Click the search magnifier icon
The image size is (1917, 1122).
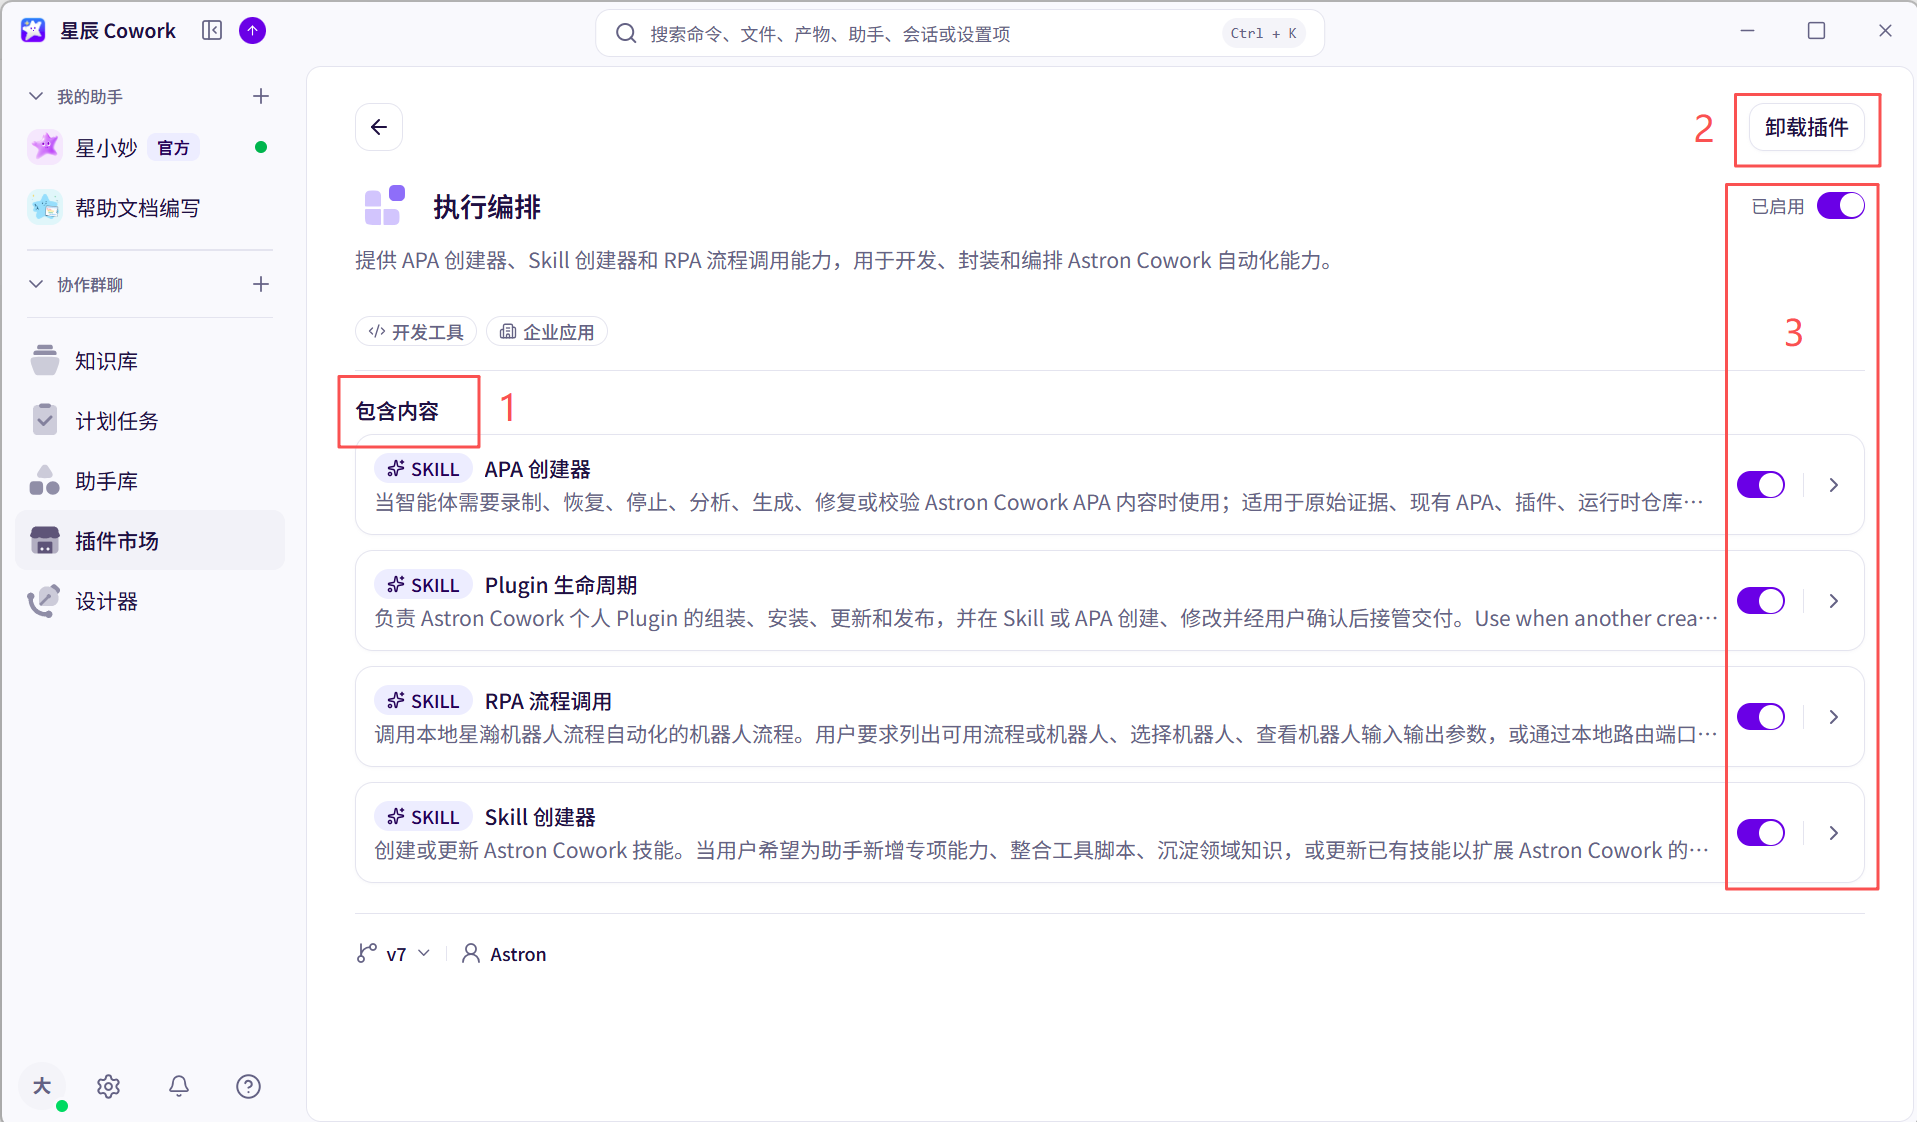coord(626,34)
